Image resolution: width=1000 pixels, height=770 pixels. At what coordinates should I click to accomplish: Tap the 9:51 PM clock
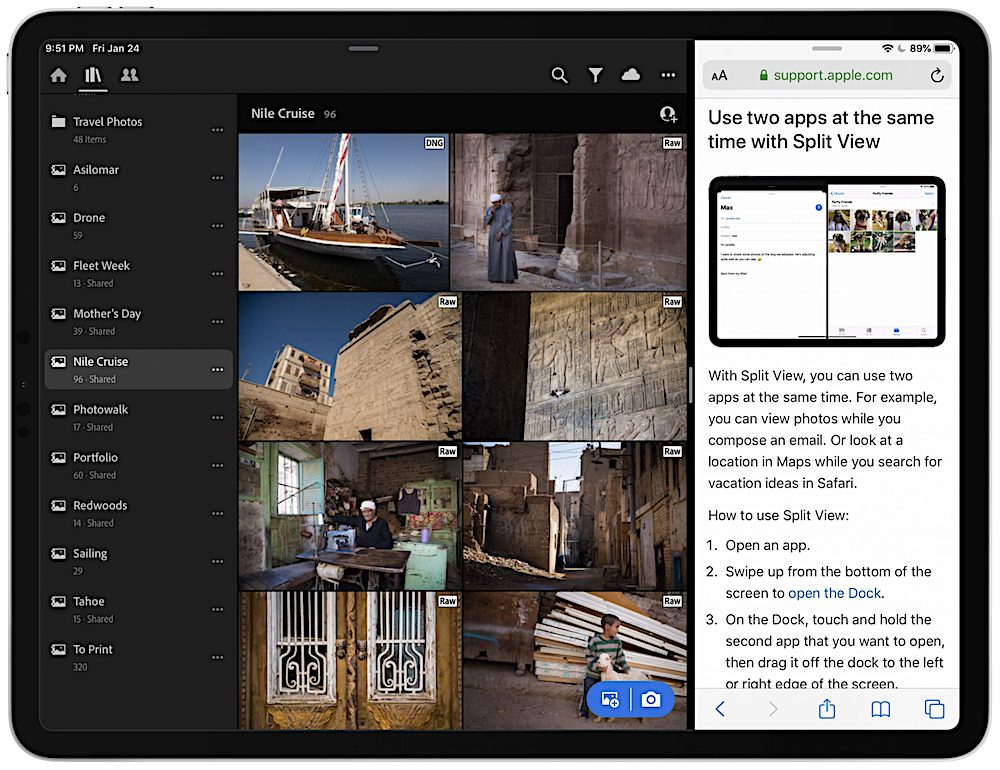(64, 48)
